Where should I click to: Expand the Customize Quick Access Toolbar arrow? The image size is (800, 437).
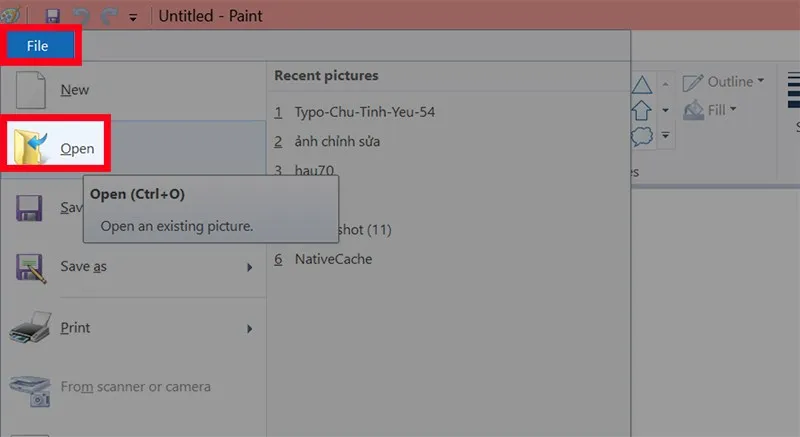coord(134,17)
